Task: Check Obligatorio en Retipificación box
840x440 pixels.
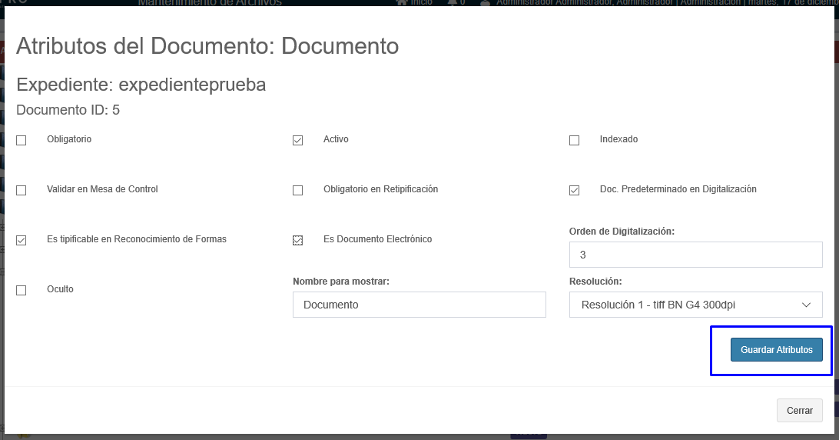Action: coord(298,190)
